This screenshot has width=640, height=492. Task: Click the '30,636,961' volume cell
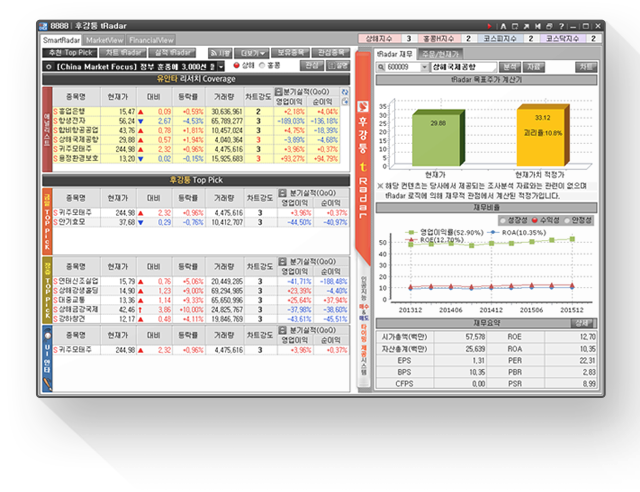[x=227, y=111]
